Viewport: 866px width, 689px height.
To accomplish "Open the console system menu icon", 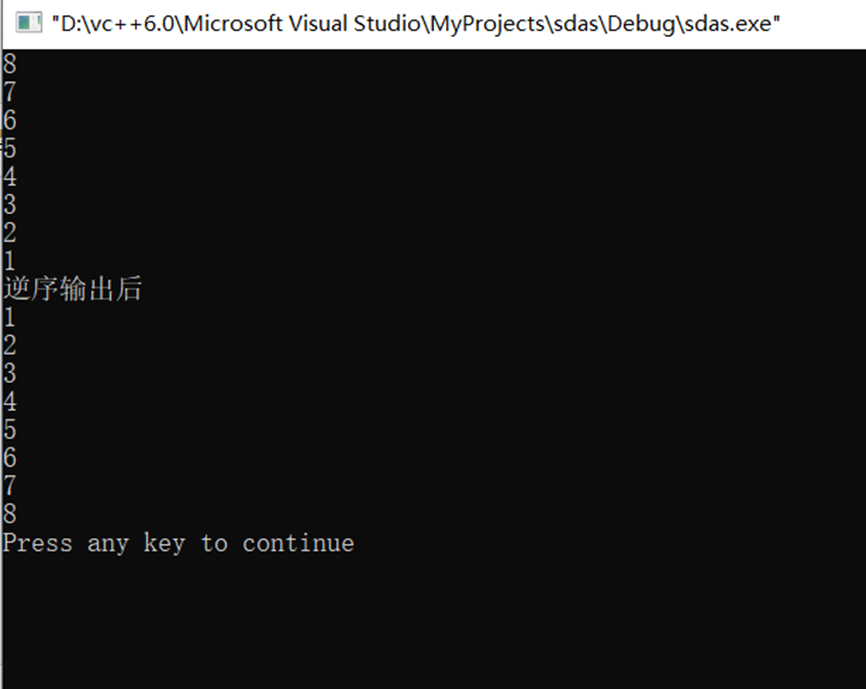I will click(x=29, y=23).
